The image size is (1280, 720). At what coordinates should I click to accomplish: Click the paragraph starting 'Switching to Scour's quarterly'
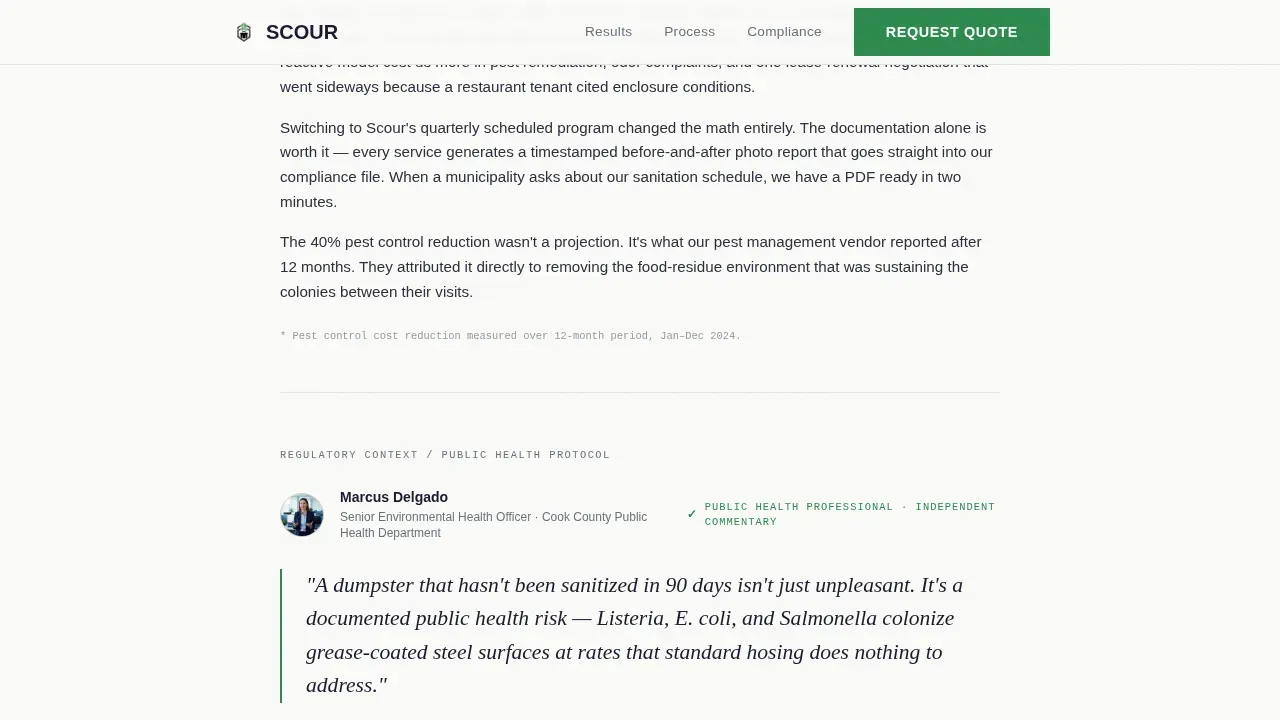click(x=636, y=165)
